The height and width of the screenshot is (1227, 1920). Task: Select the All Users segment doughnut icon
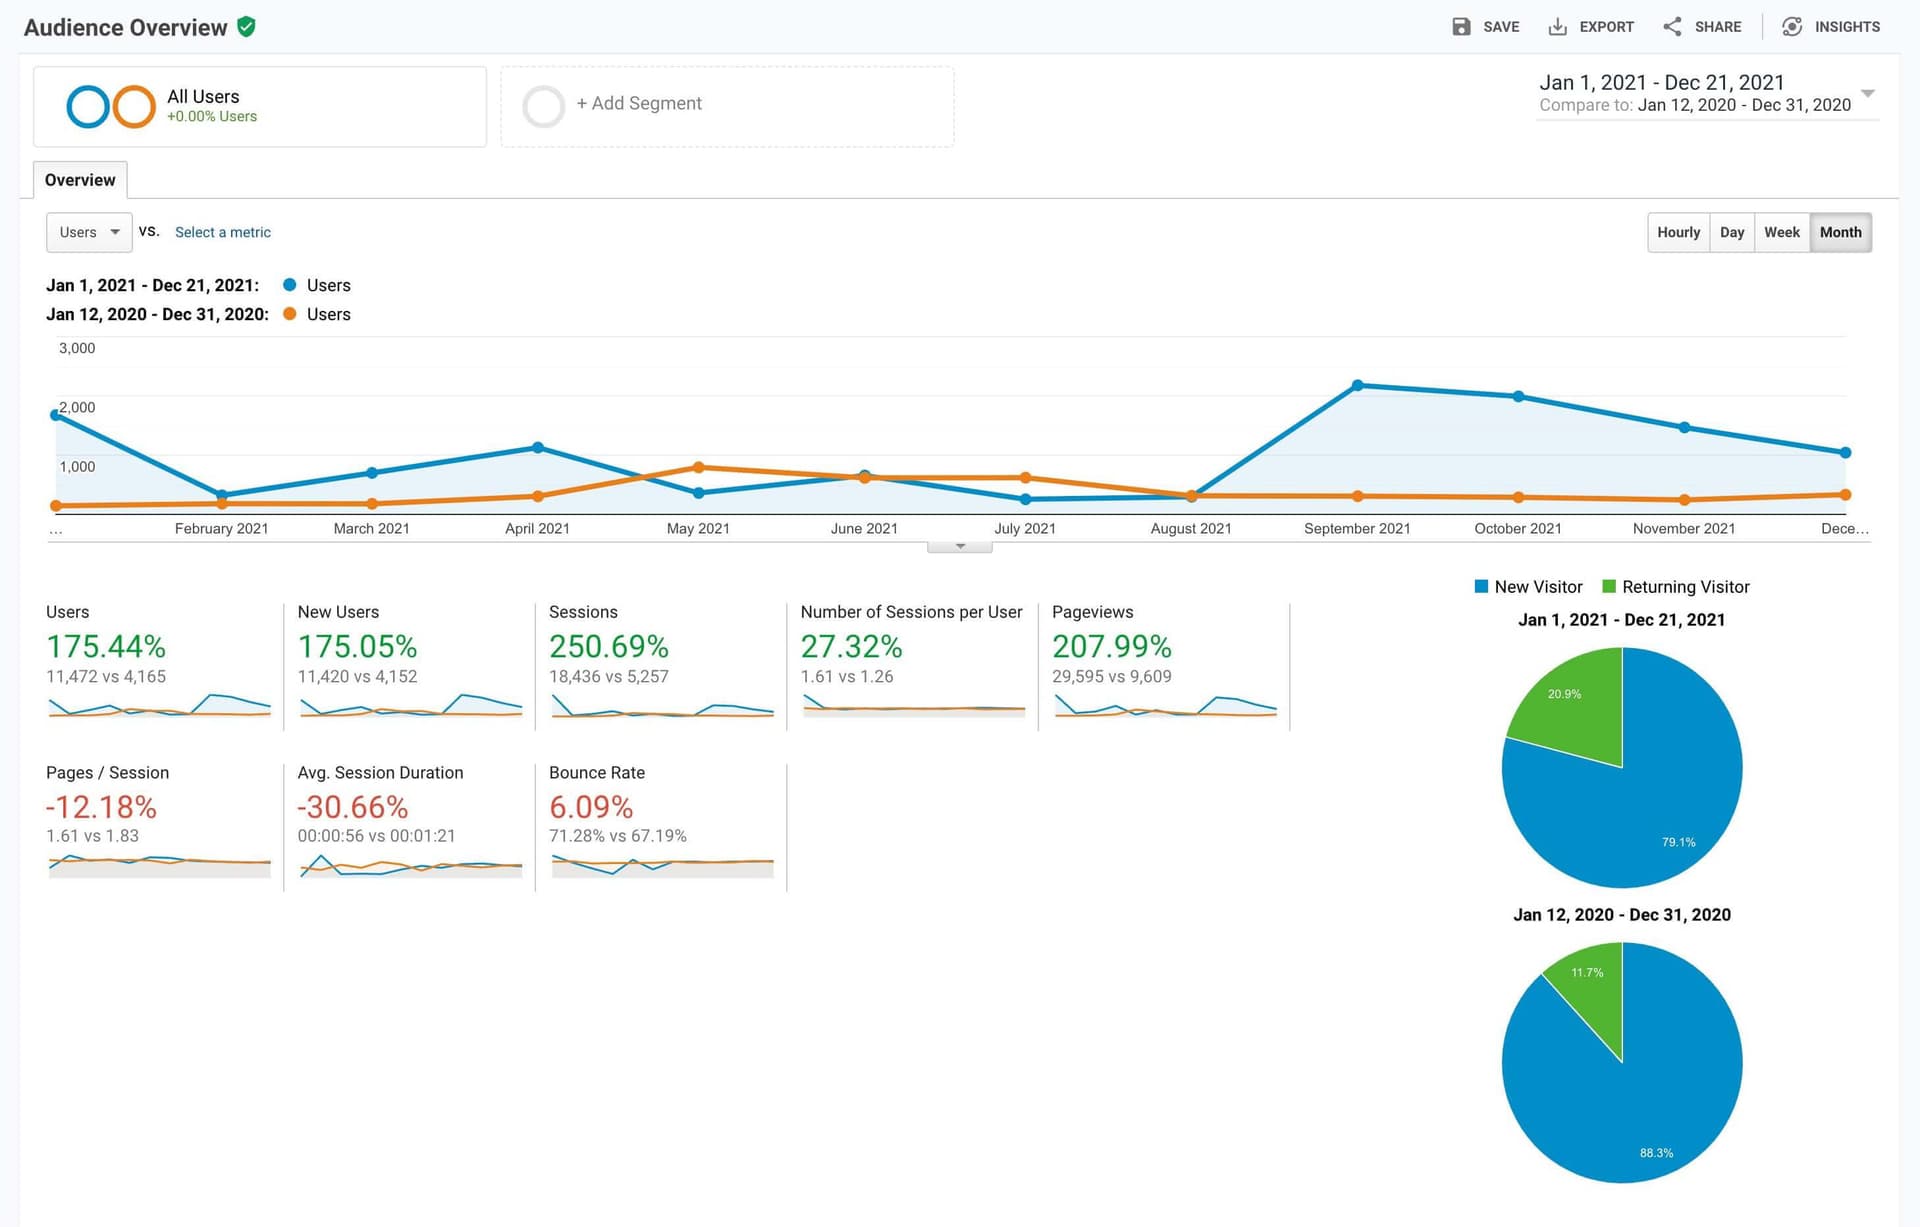pyautogui.click(x=108, y=106)
